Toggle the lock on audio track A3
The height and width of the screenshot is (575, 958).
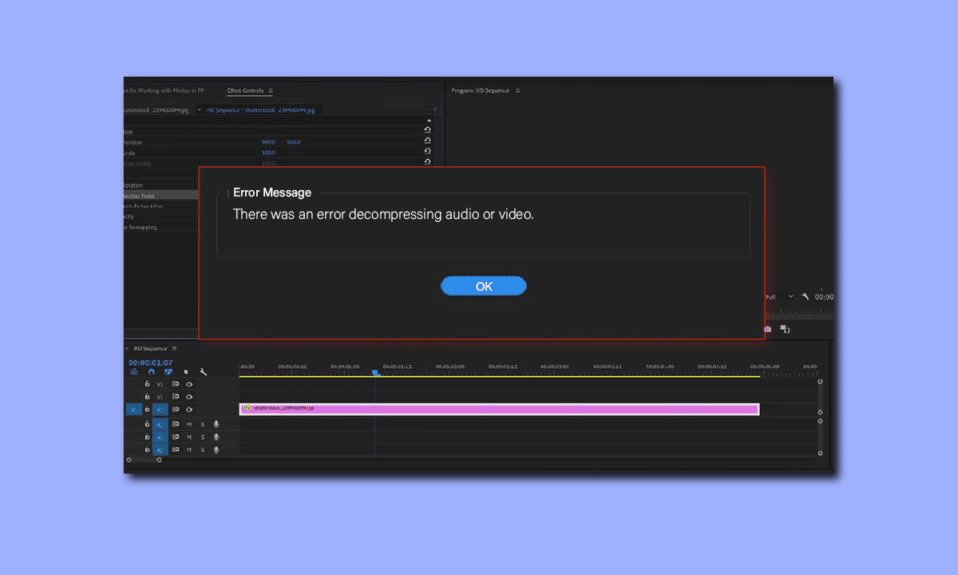tap(147, 450)
